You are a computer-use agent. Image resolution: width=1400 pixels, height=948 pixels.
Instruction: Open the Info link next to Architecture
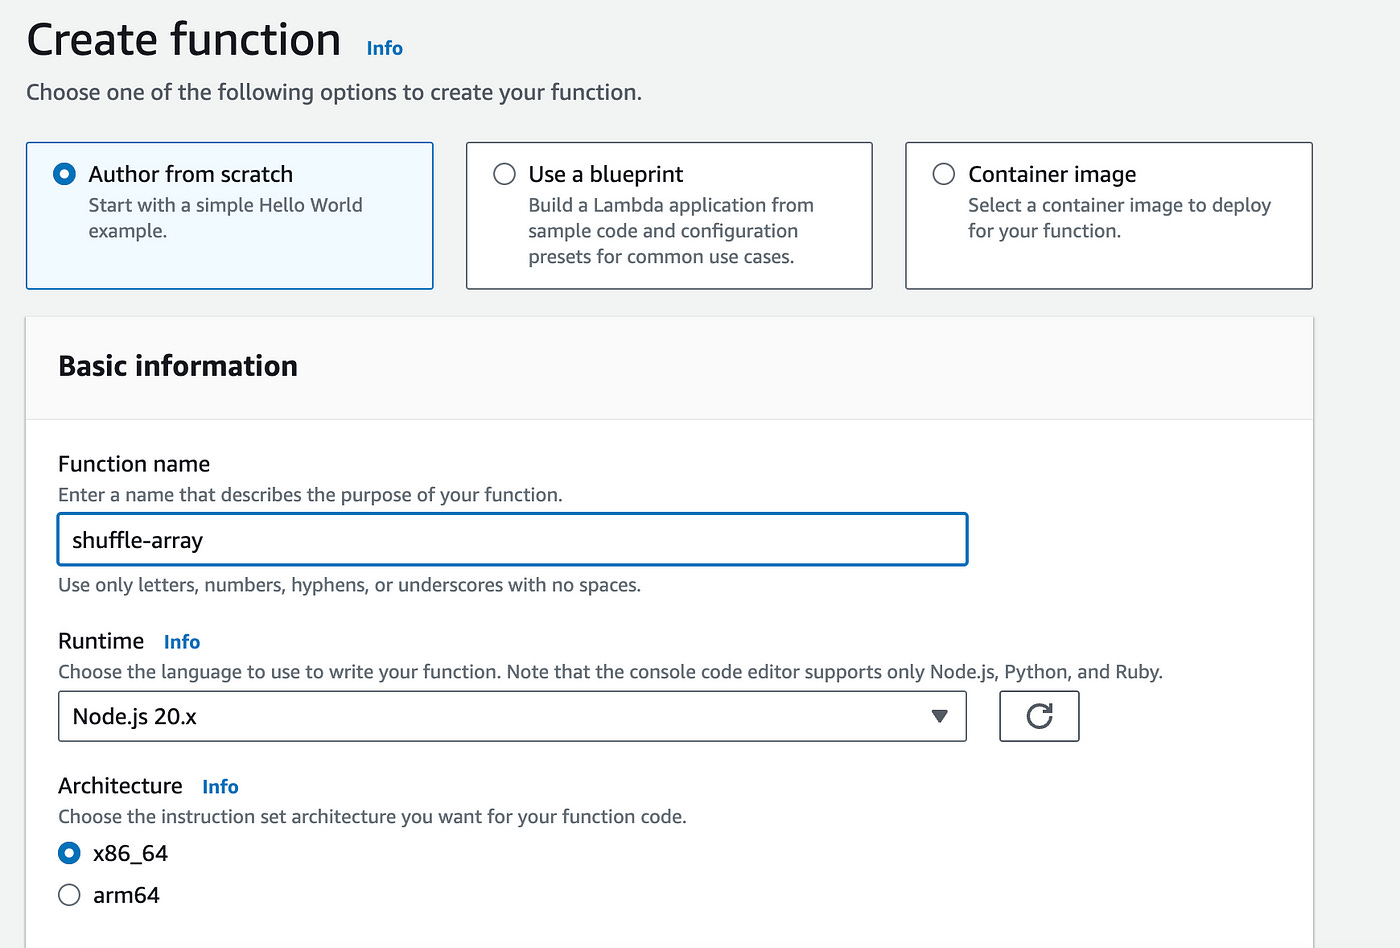tap(220, 787)
